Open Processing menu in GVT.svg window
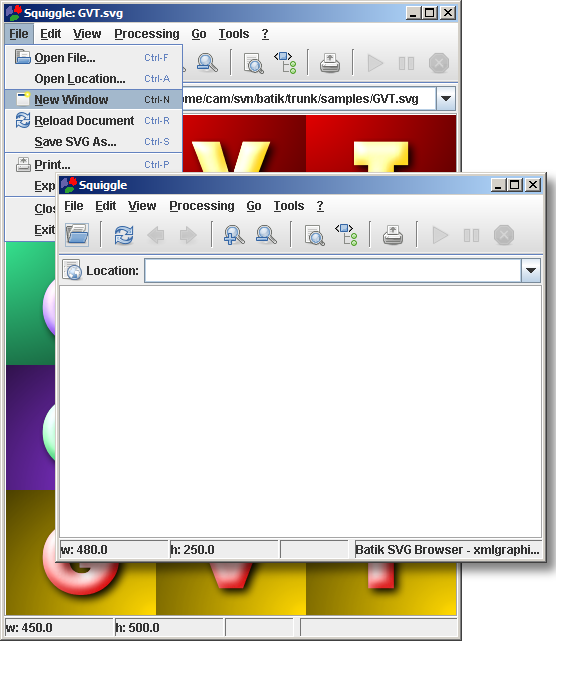Viewport: 580px width, 698px height. click(x=147, y=34)
